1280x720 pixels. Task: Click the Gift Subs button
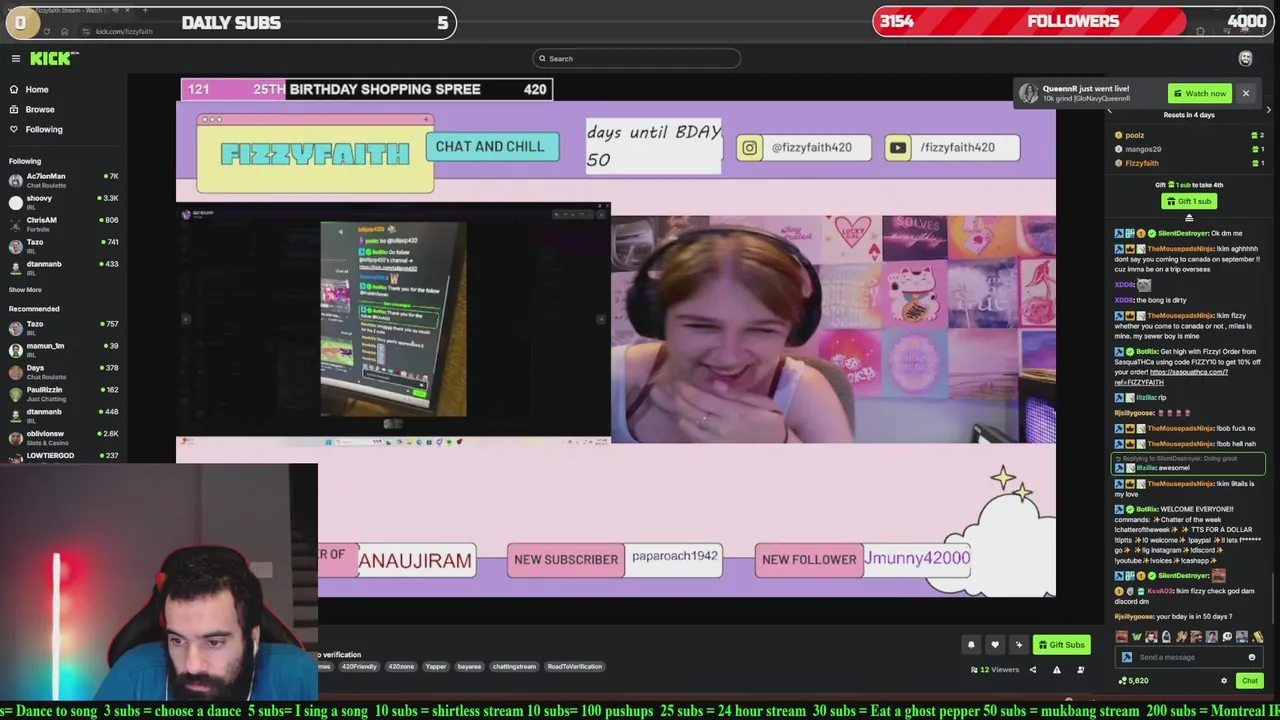(x=1061, y=645)
